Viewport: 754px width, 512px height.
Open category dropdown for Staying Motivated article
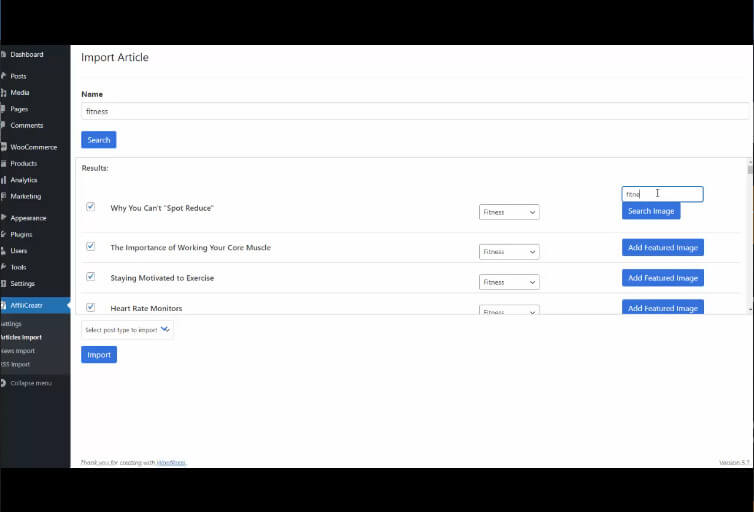(509, 282)
